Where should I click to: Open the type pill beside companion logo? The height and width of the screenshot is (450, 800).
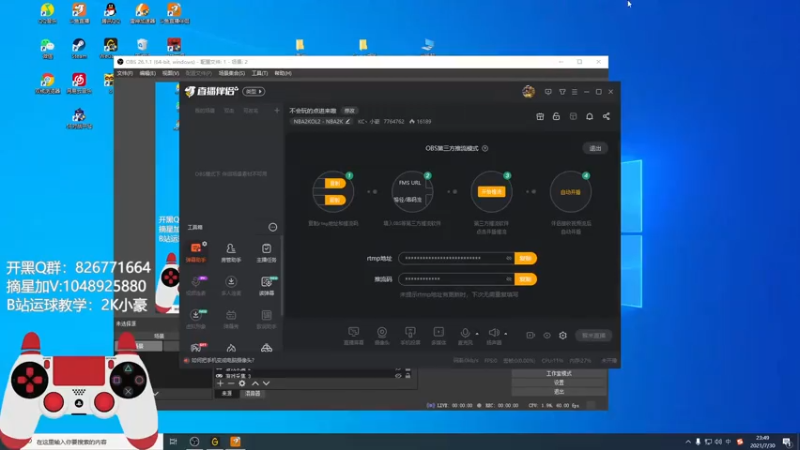(x=254, y=92)
